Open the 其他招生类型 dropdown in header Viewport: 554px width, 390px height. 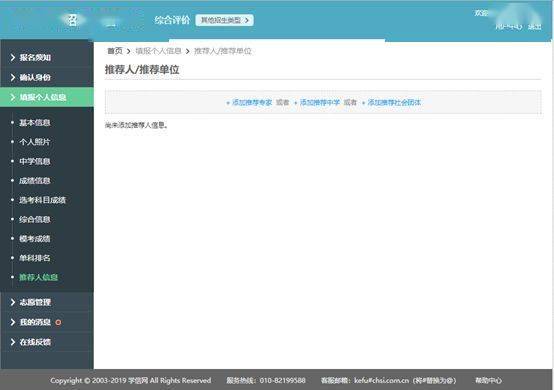224,20
